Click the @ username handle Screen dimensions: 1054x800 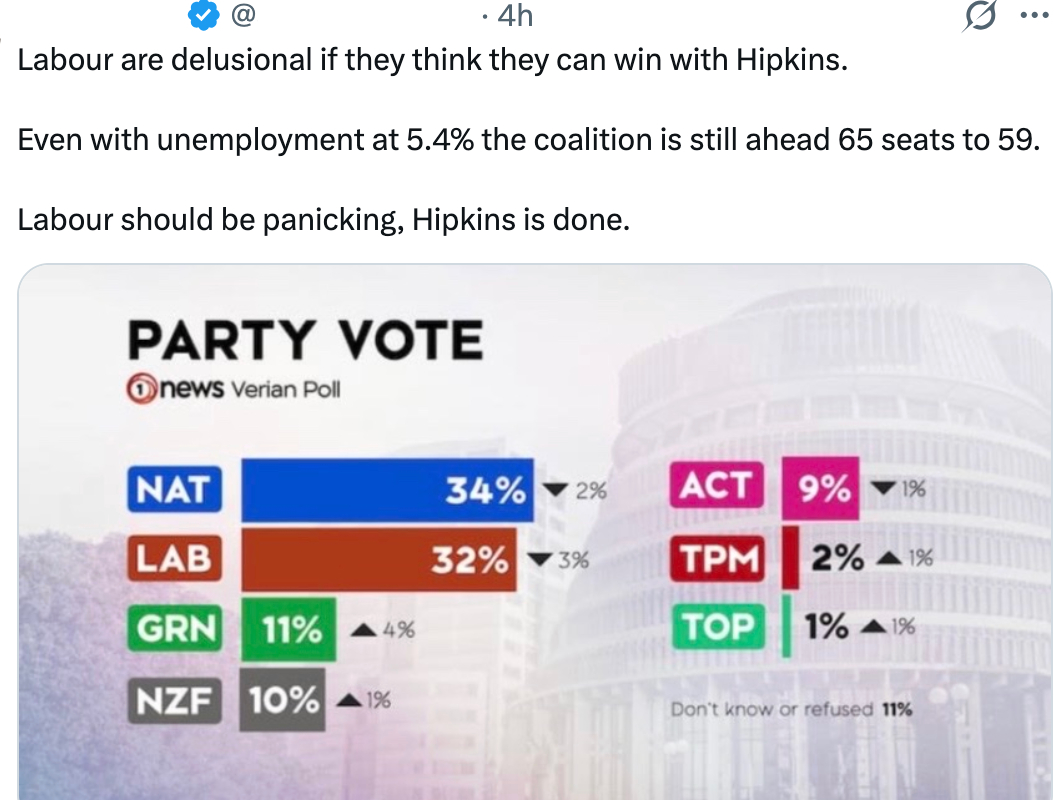coord(243,16)
